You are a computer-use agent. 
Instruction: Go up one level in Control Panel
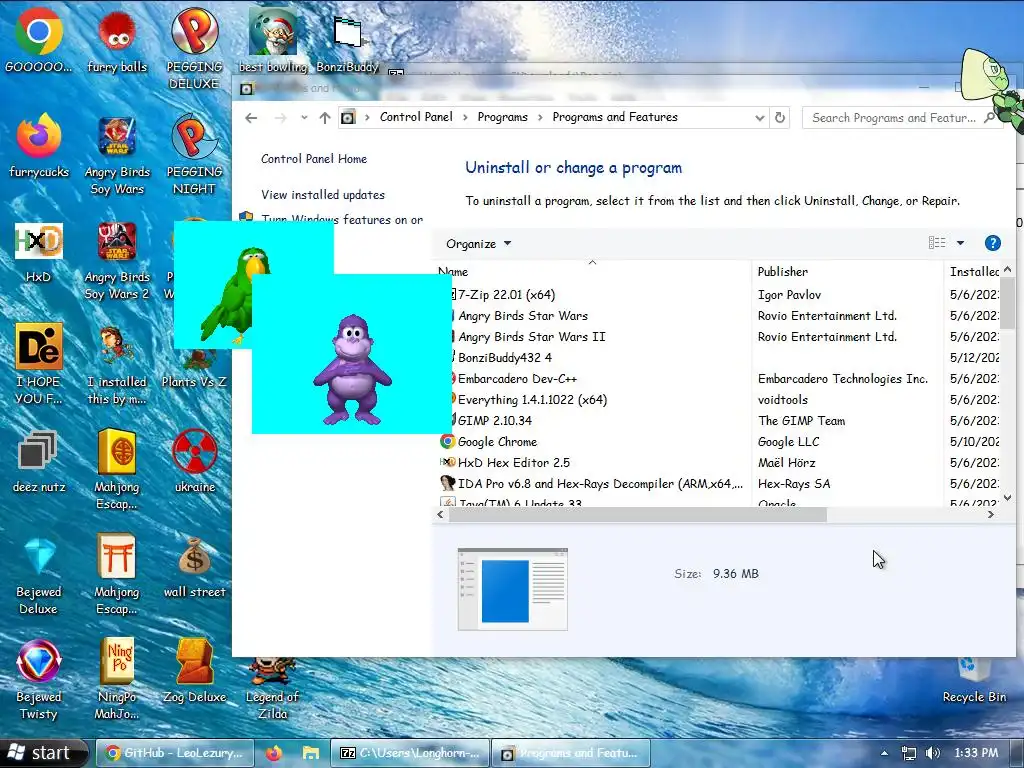pos(325,118)
